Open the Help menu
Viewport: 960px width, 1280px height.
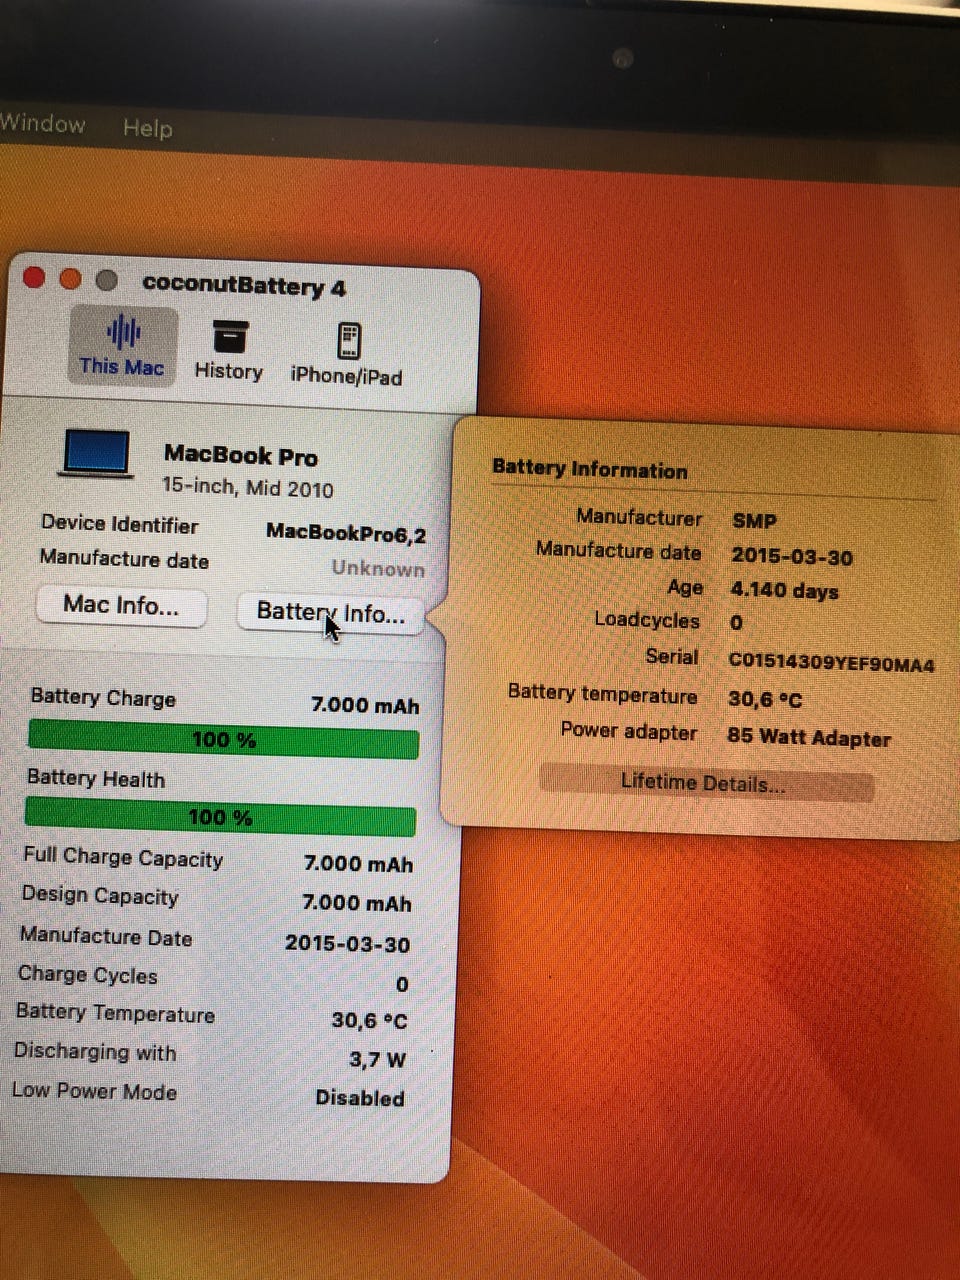(x=147, y=128)
